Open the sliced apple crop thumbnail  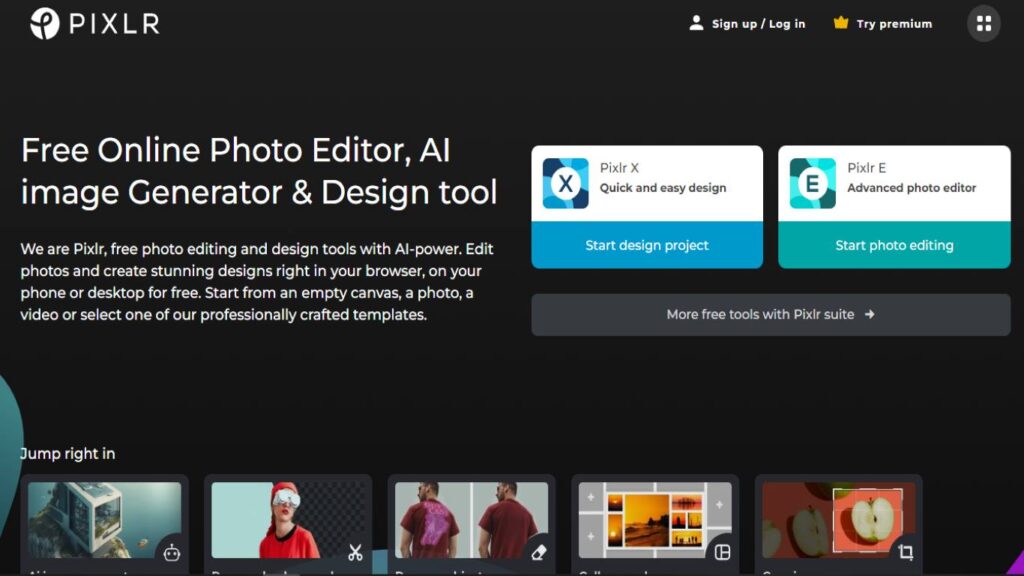[839, 520]
